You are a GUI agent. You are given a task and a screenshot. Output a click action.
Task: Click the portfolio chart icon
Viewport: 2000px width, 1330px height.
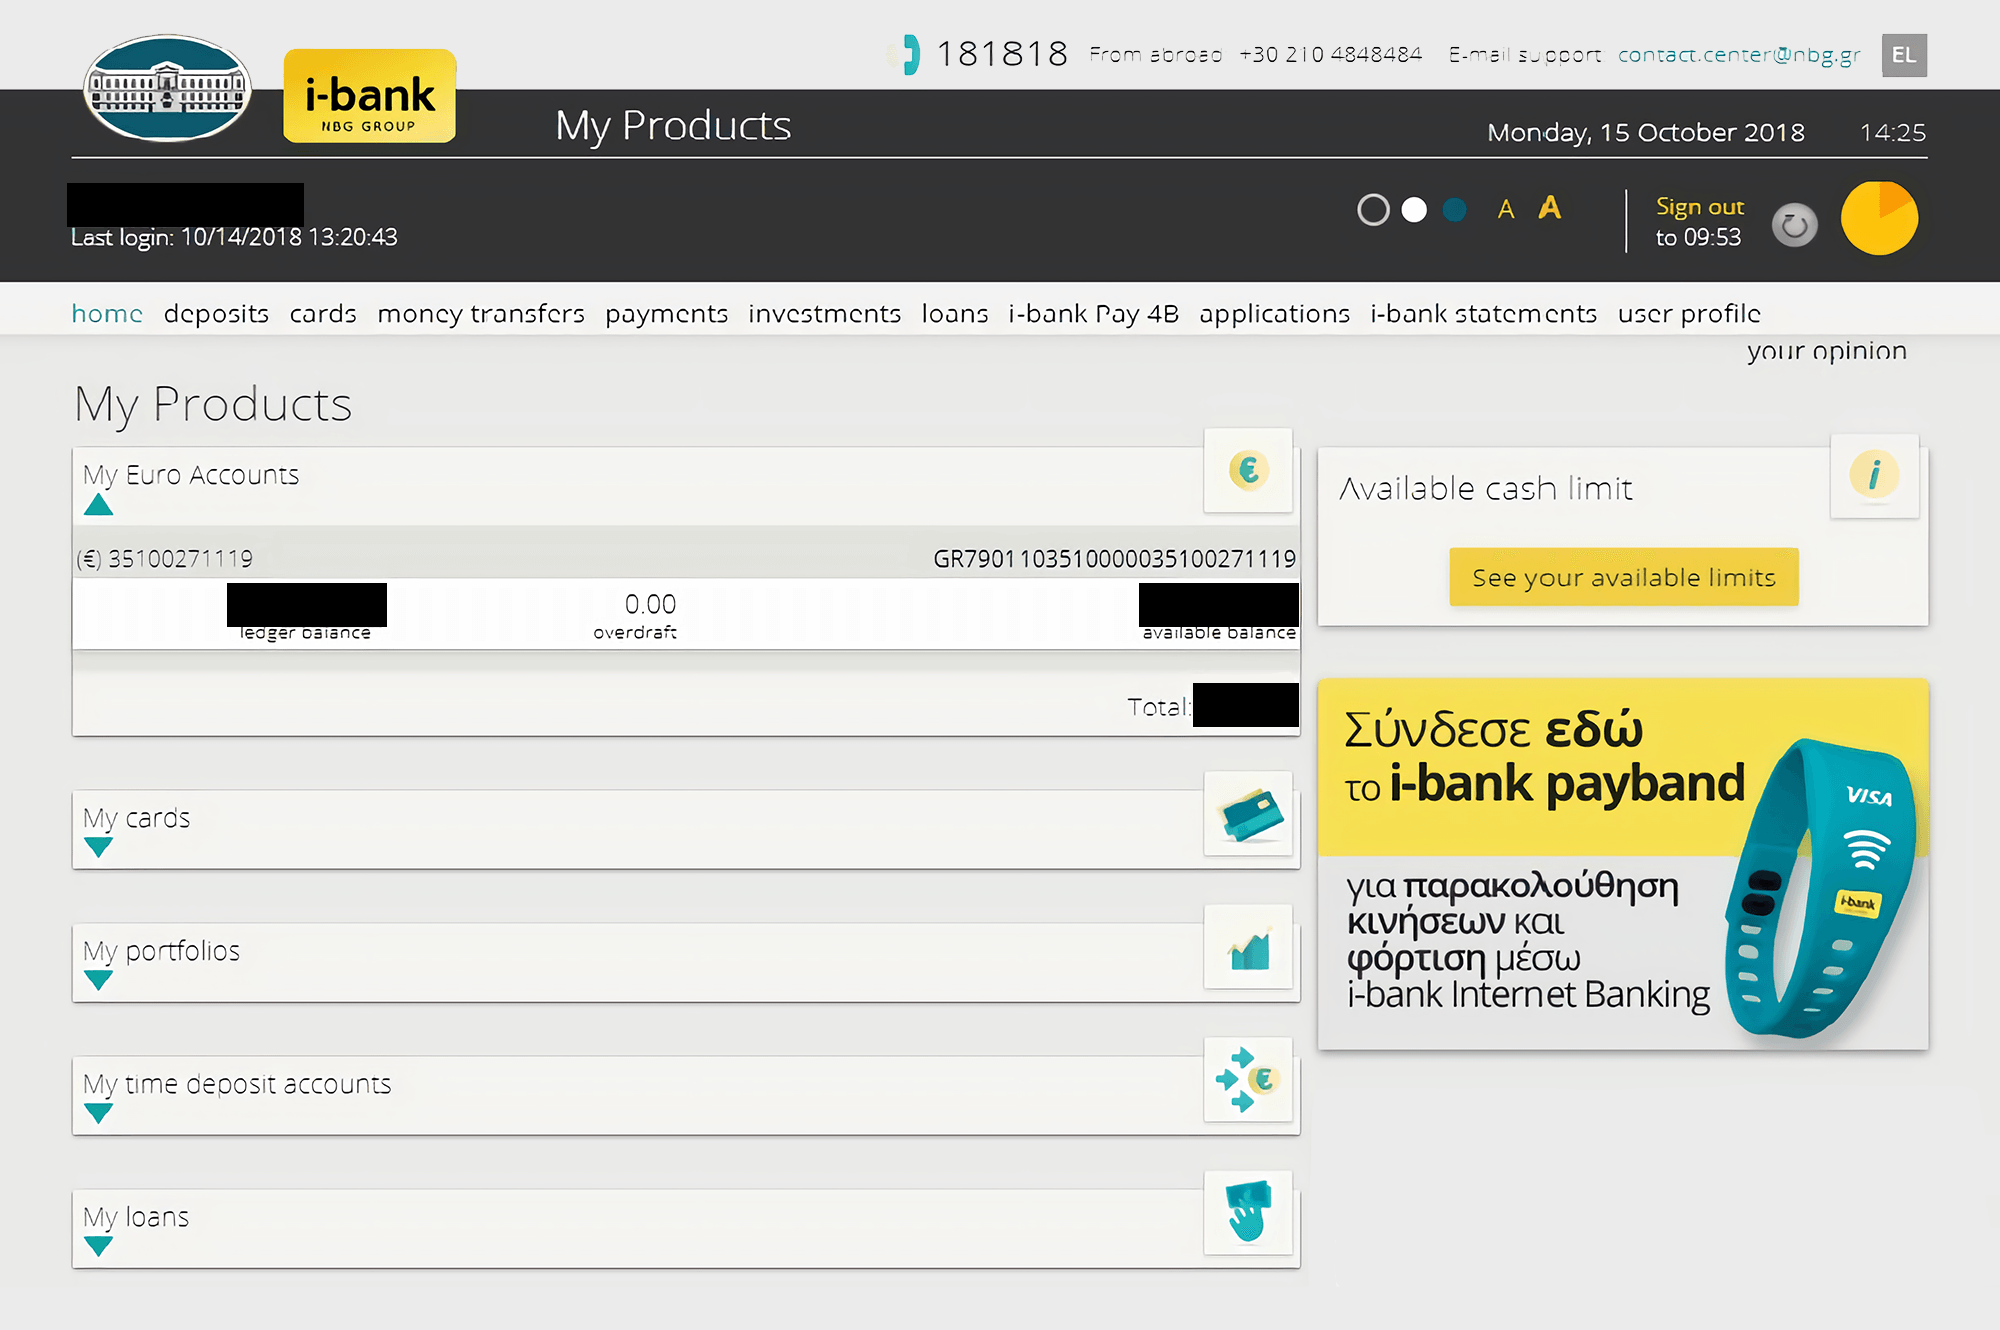pyautogui.click(x=1248, y=947)
